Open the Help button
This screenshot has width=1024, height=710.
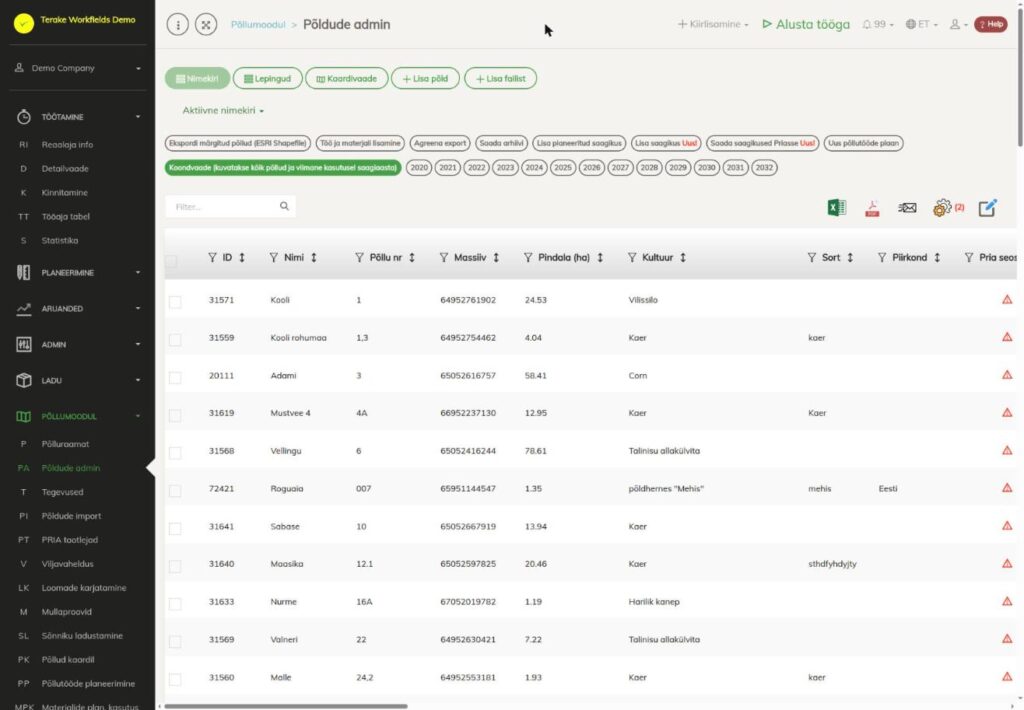[x=991, y=24]
